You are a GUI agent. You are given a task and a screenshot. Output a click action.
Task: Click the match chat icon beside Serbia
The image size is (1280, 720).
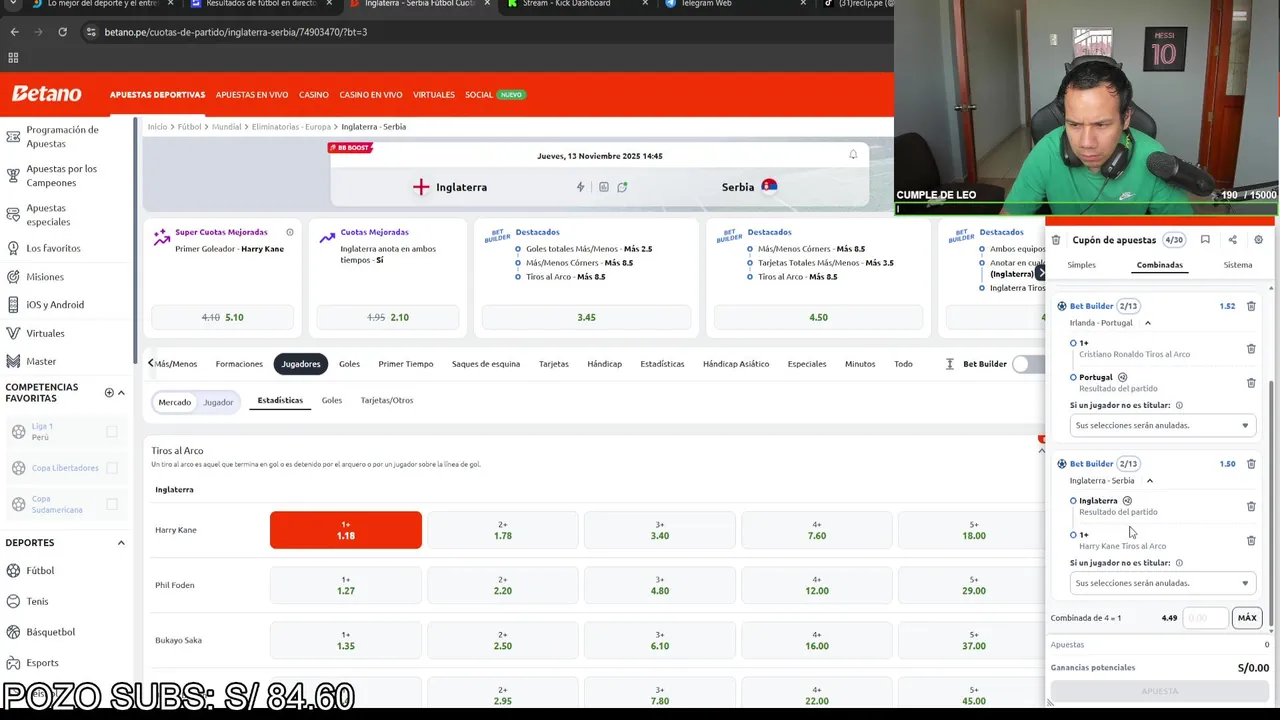pos(622,187)
